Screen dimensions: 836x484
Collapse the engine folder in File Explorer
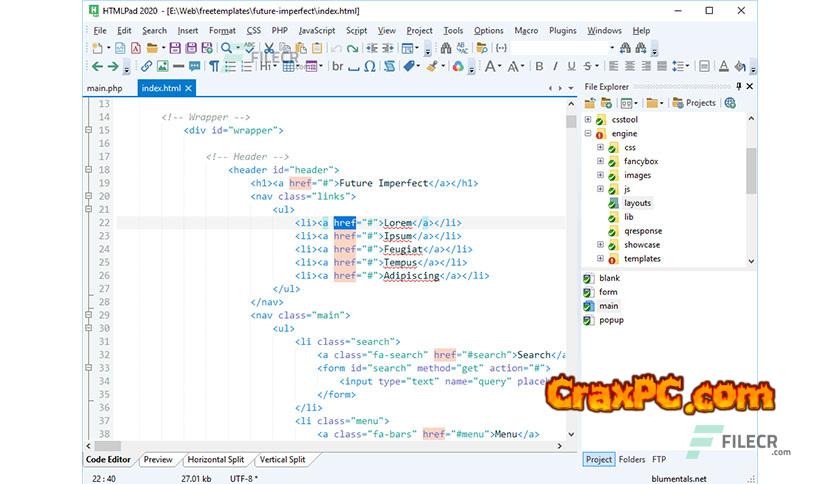pyautogui.click(x=588, y=133)
